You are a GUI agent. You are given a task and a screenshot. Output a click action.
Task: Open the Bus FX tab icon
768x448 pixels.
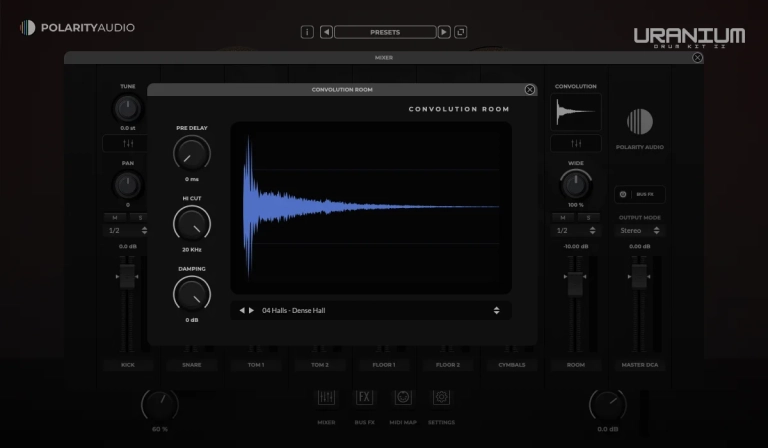click(x=364, y=397)
